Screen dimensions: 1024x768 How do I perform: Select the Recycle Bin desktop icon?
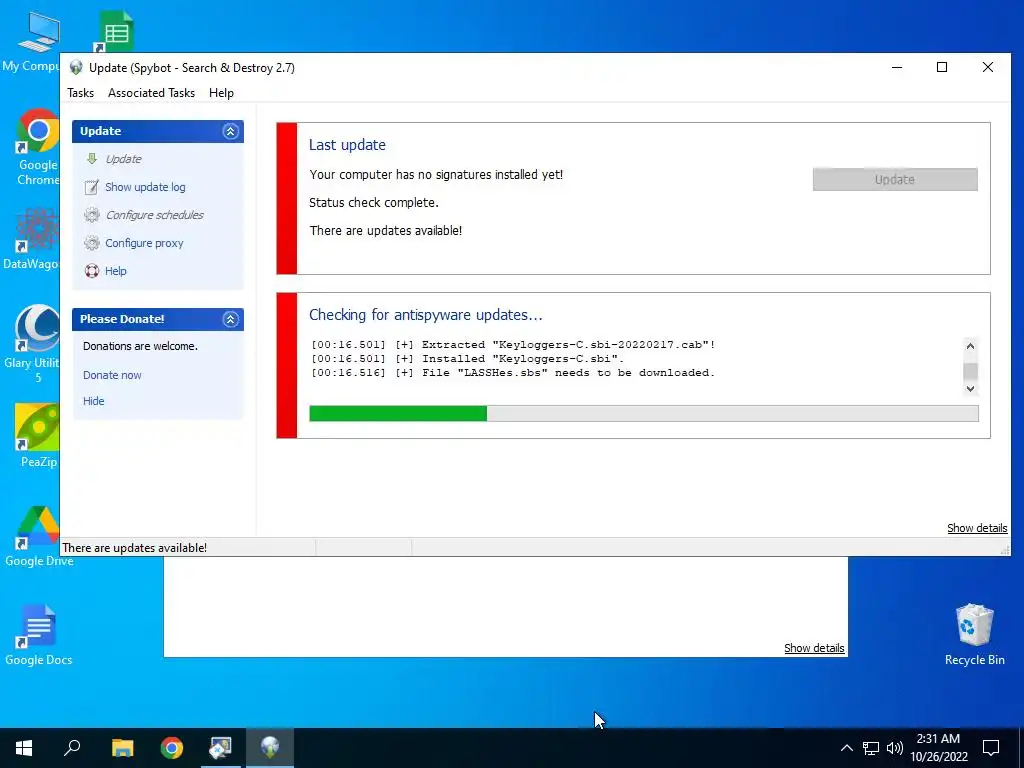974,635
